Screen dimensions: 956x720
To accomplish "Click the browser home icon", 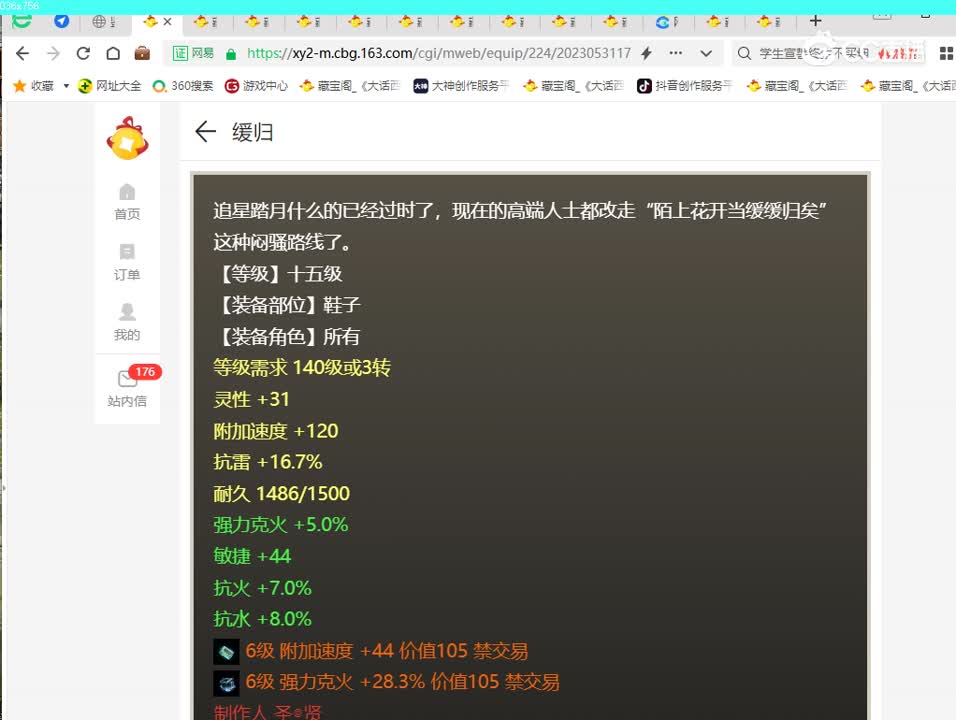I will pyautogui.click(x=113, y=56).
